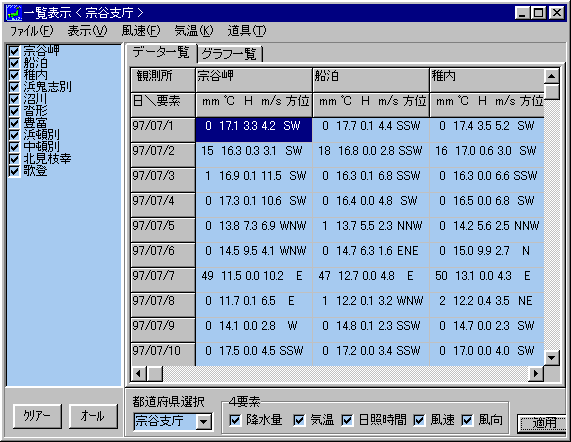Open the 道具(T) menu

pyautogui.click(x=247, y=31)
